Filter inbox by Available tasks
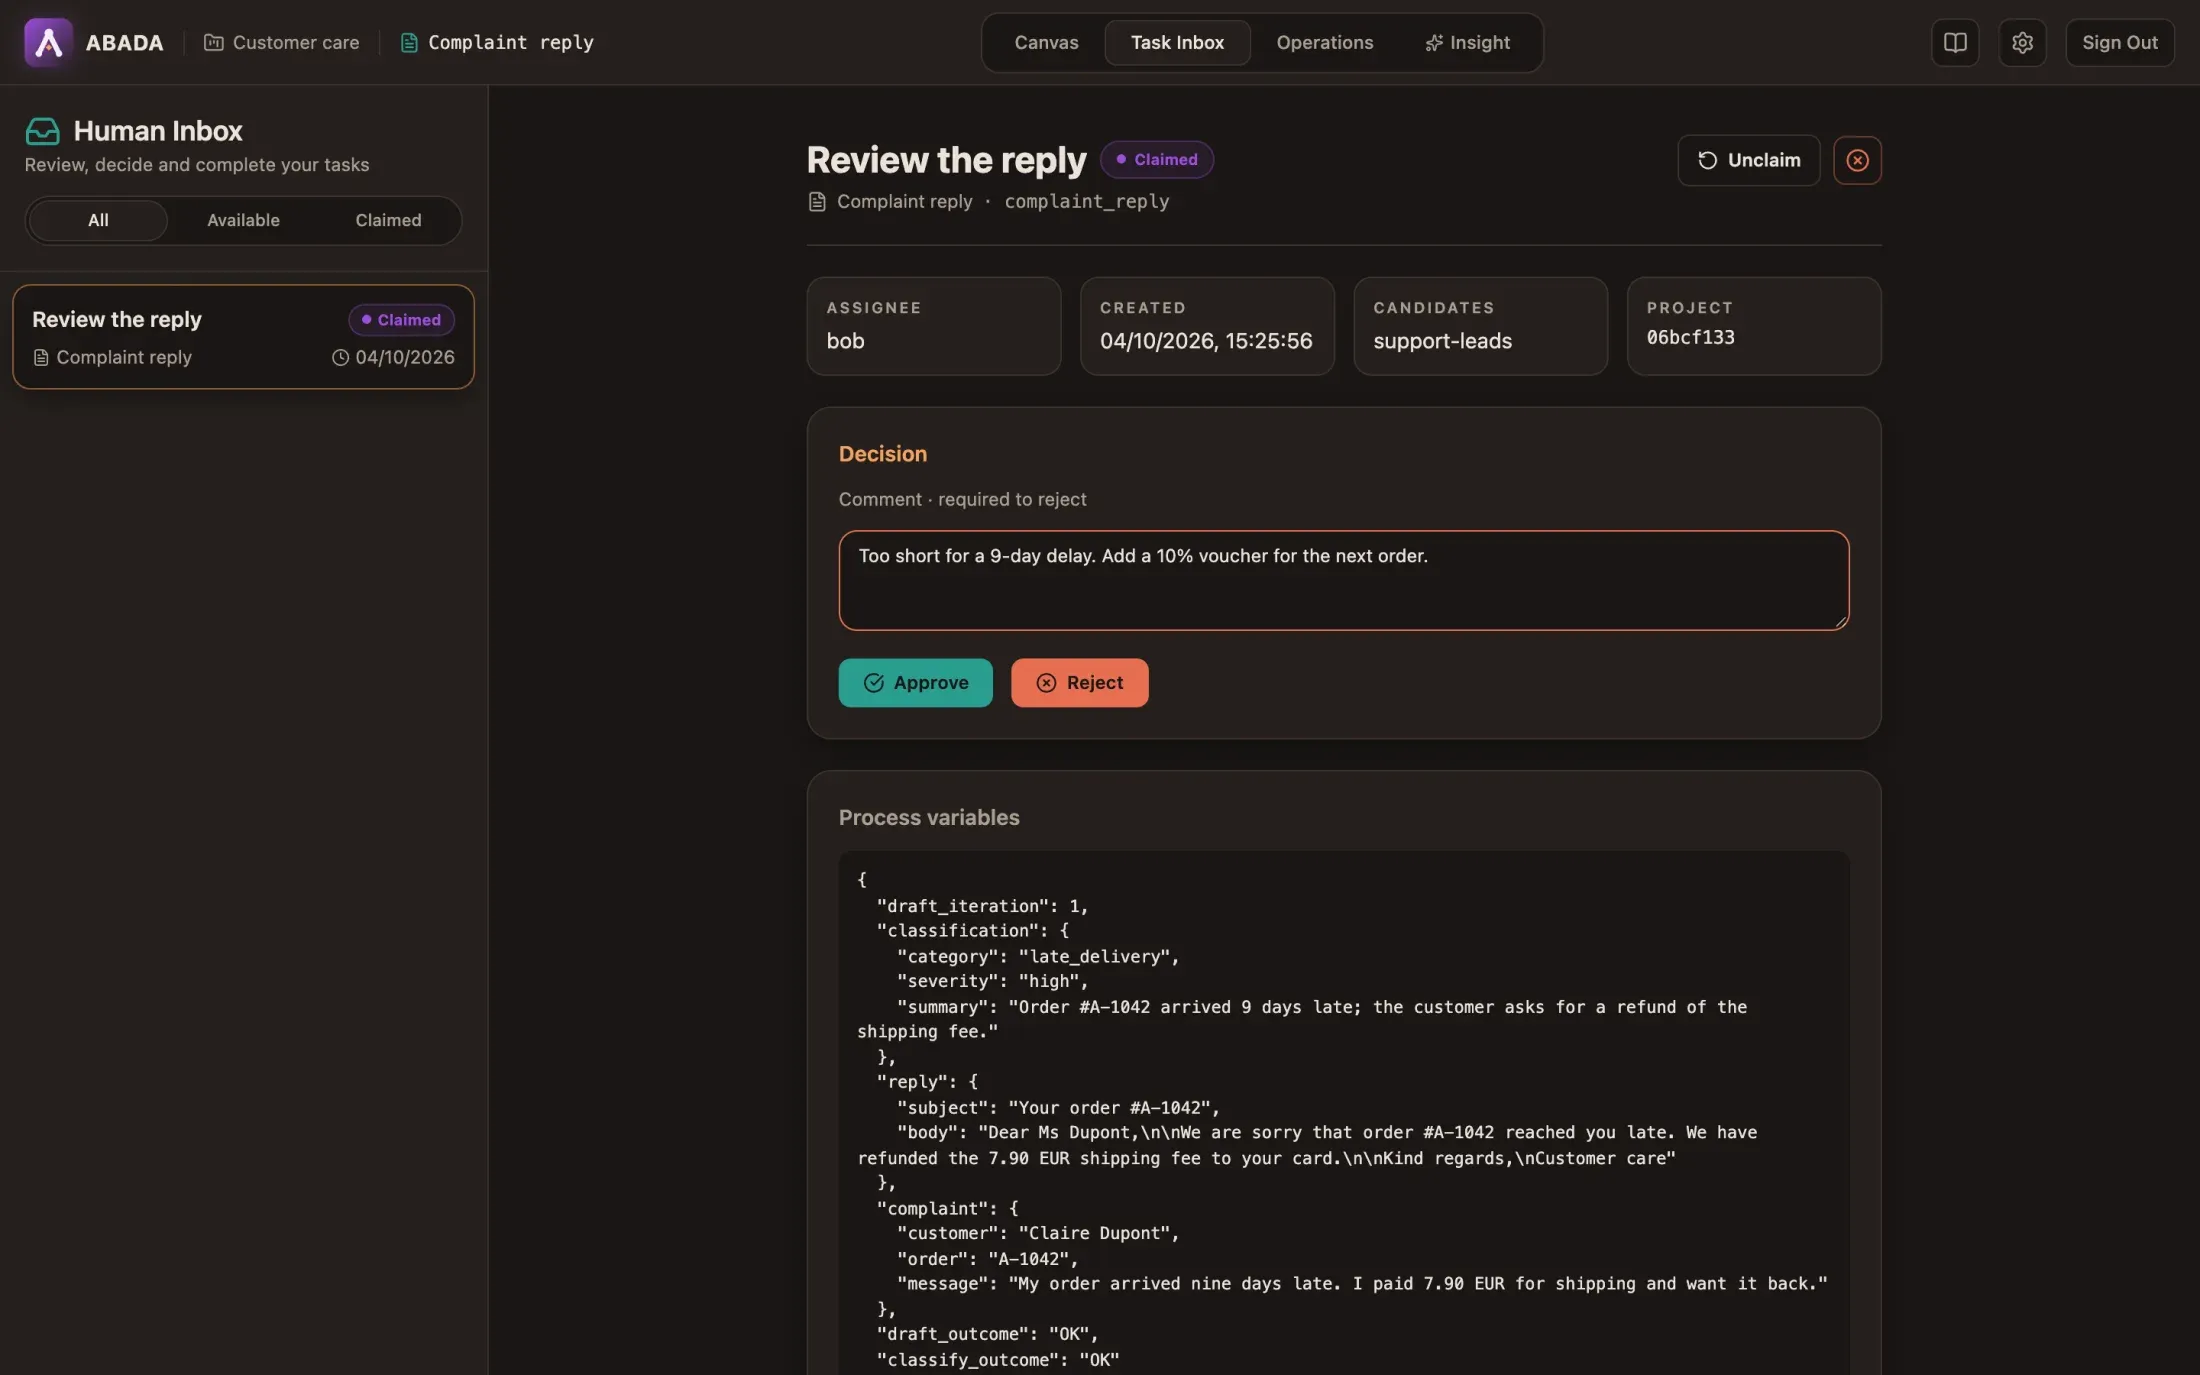Viewport: 2200px width, 1375px height. [243, 220]
